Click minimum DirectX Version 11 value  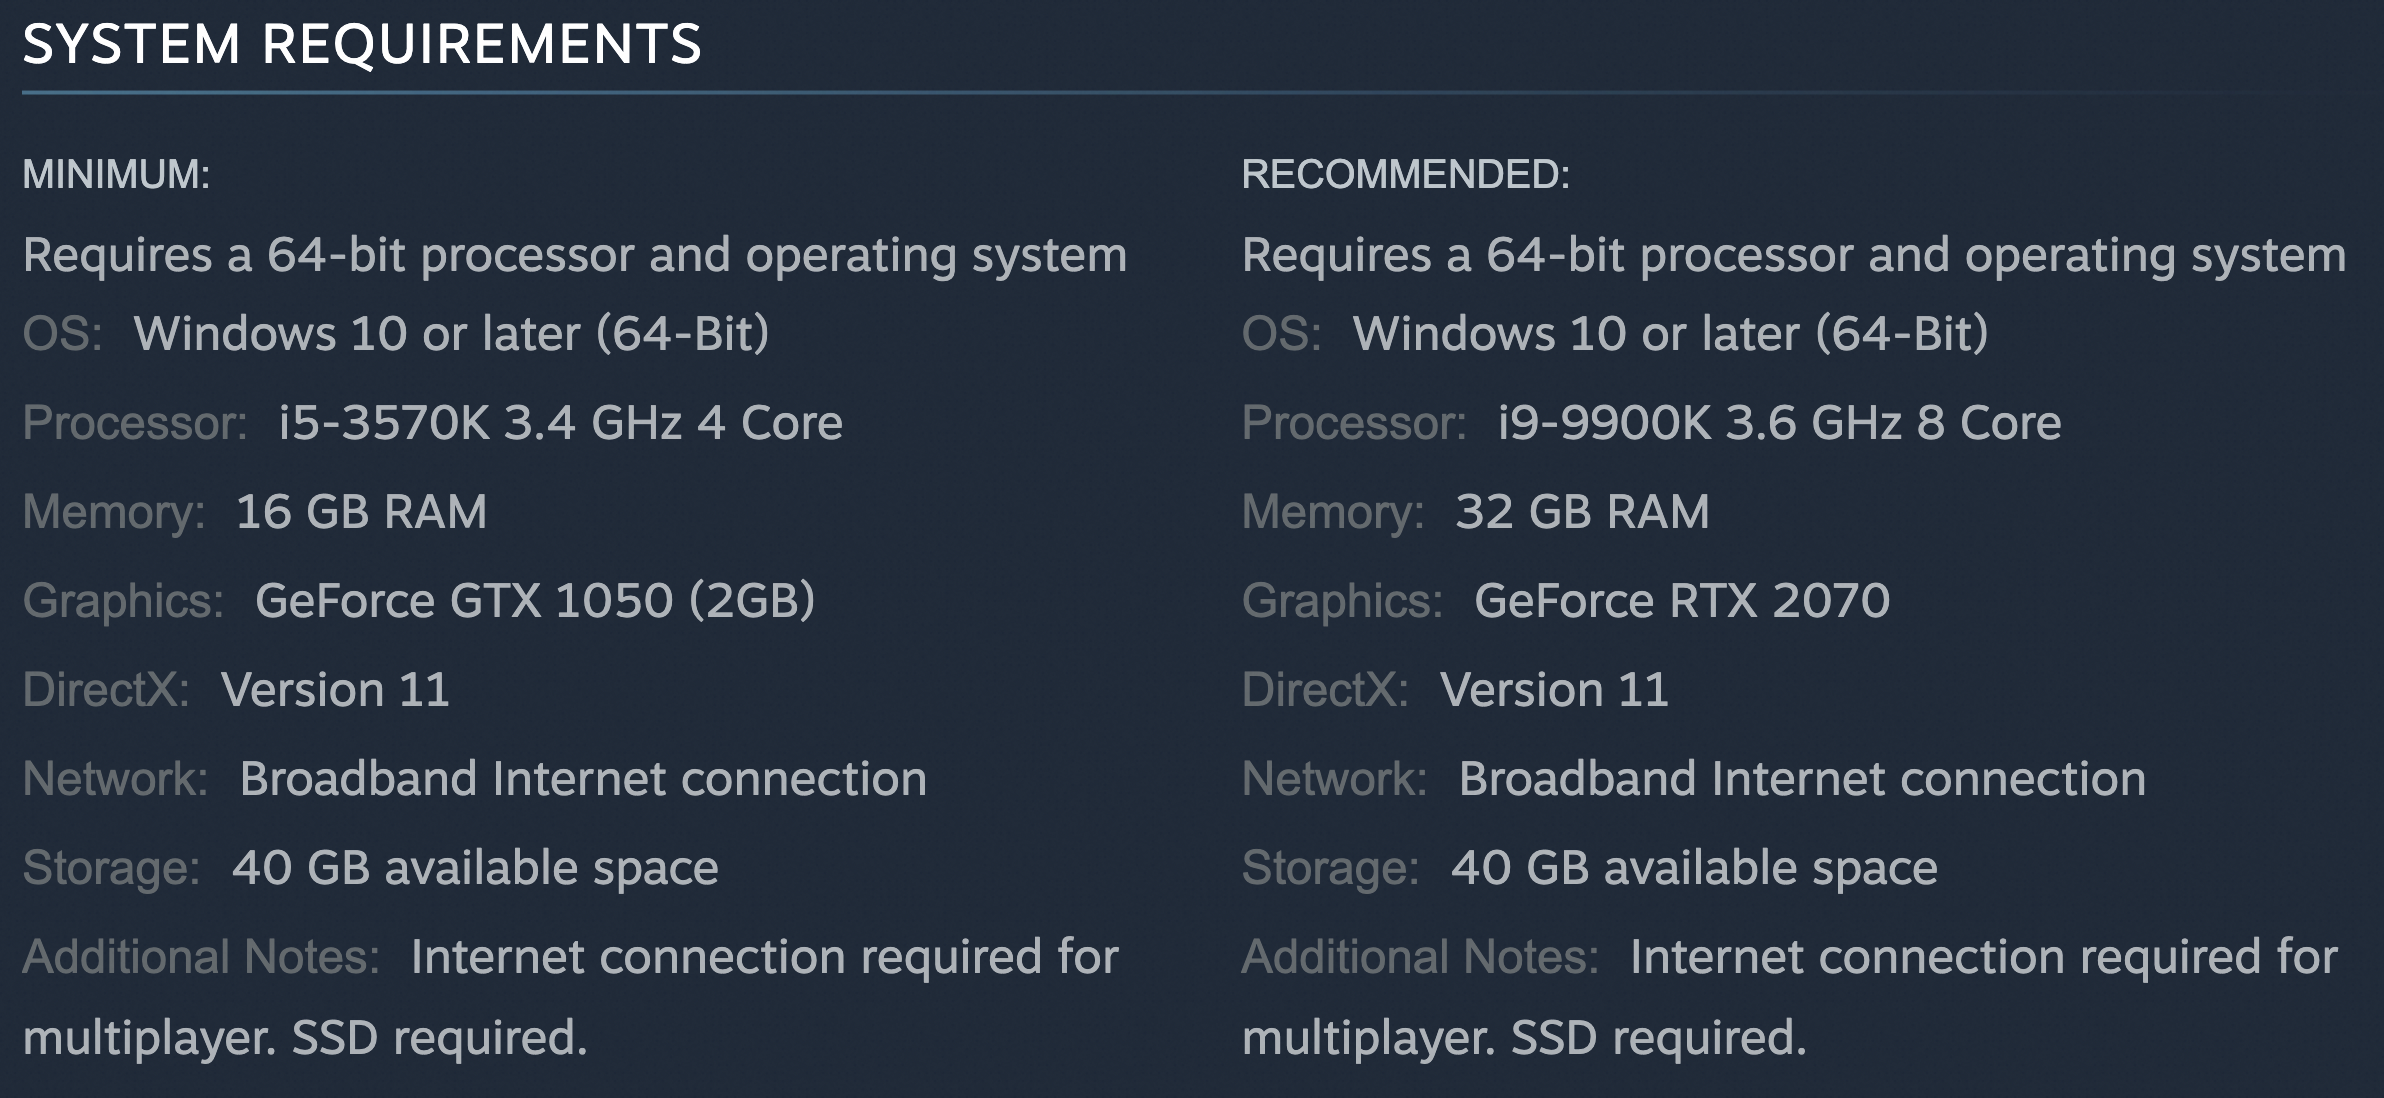[x=335, y=689]
